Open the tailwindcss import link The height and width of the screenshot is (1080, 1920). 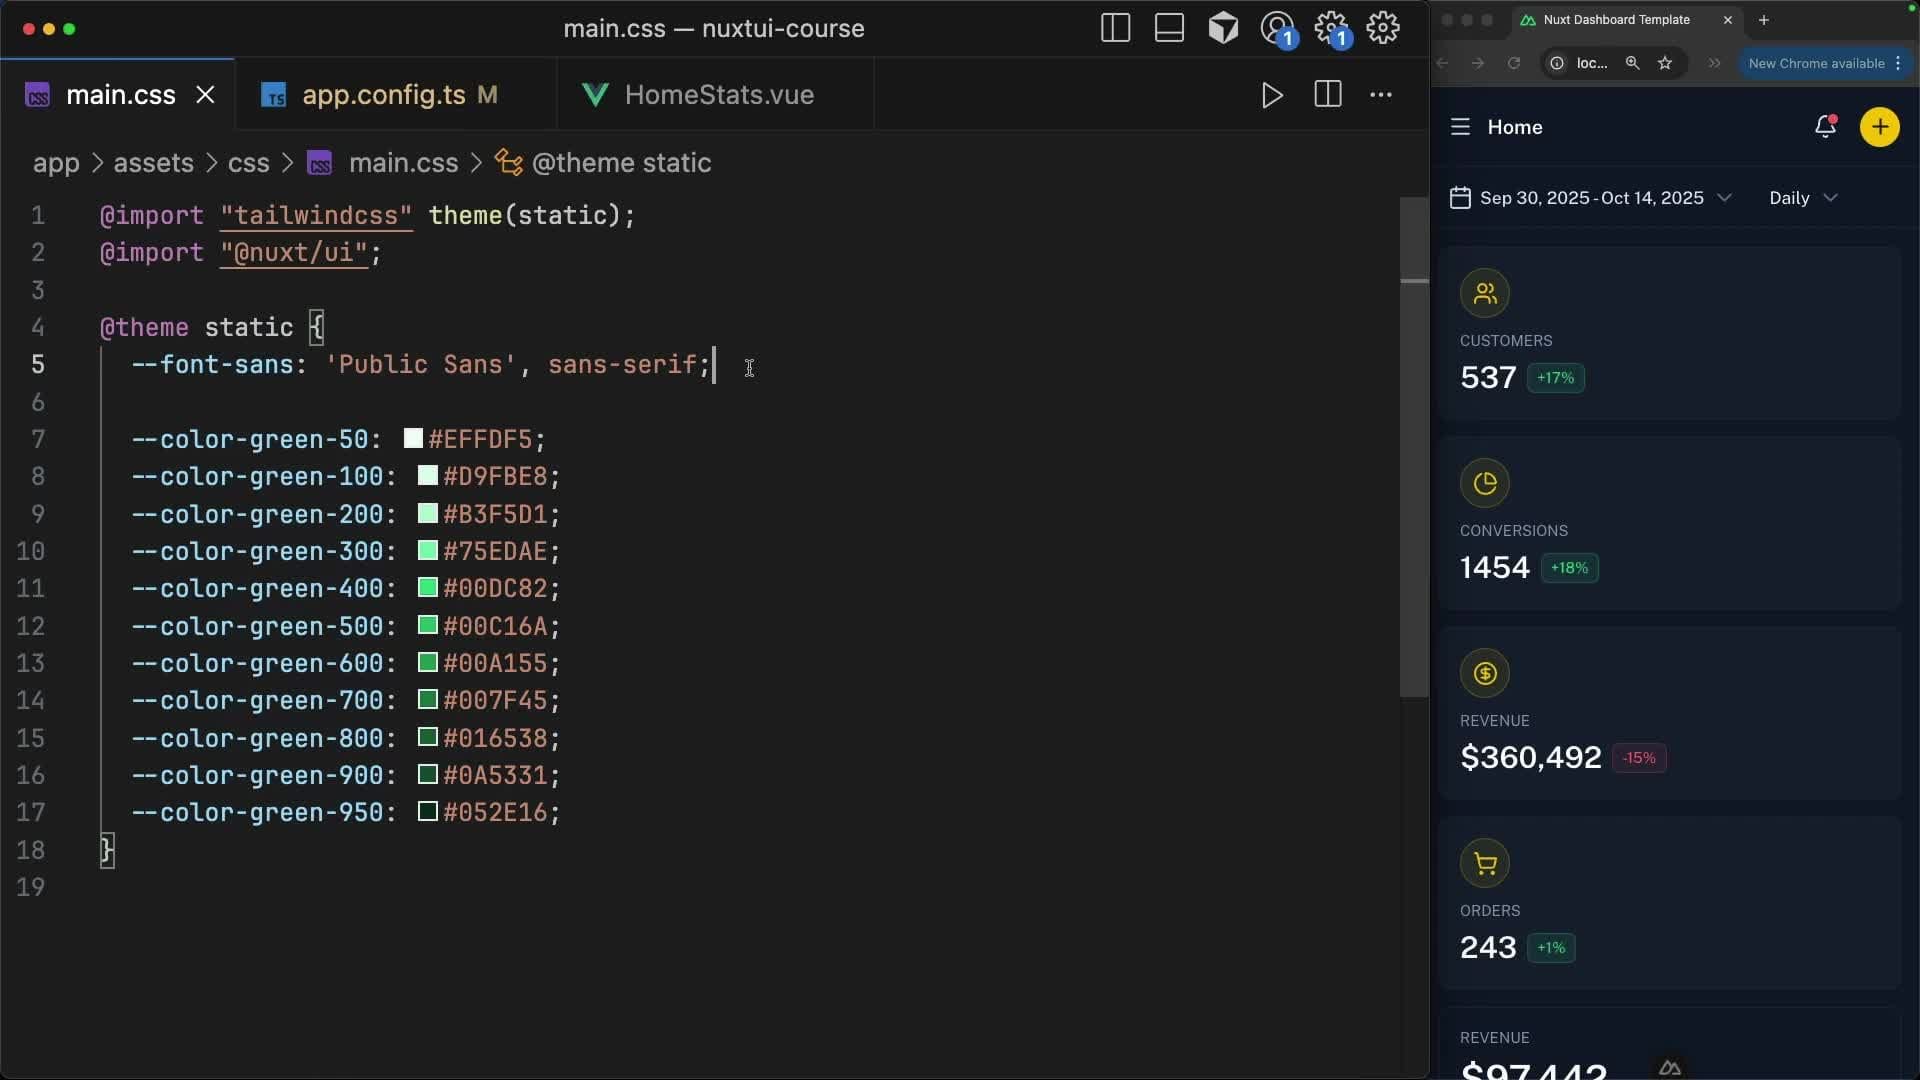pos(316,216)
